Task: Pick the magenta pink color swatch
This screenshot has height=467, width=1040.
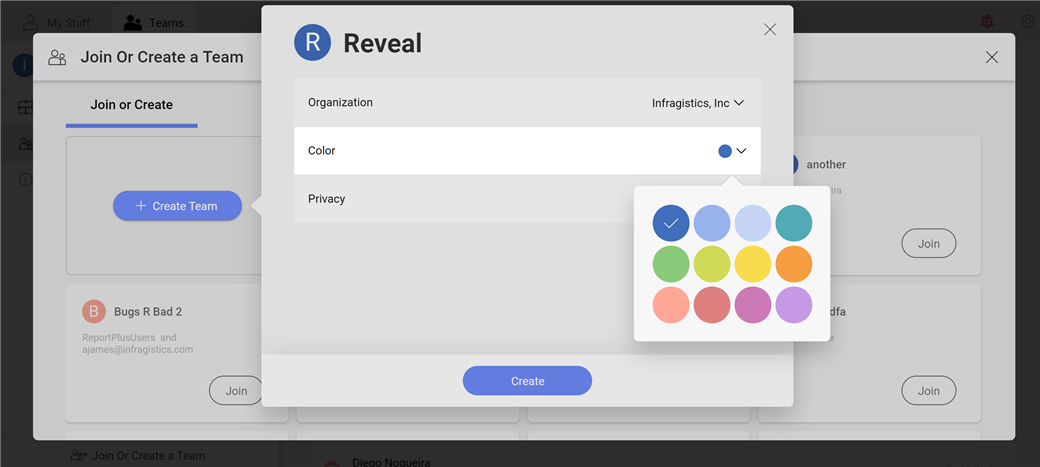Action: 753,305
